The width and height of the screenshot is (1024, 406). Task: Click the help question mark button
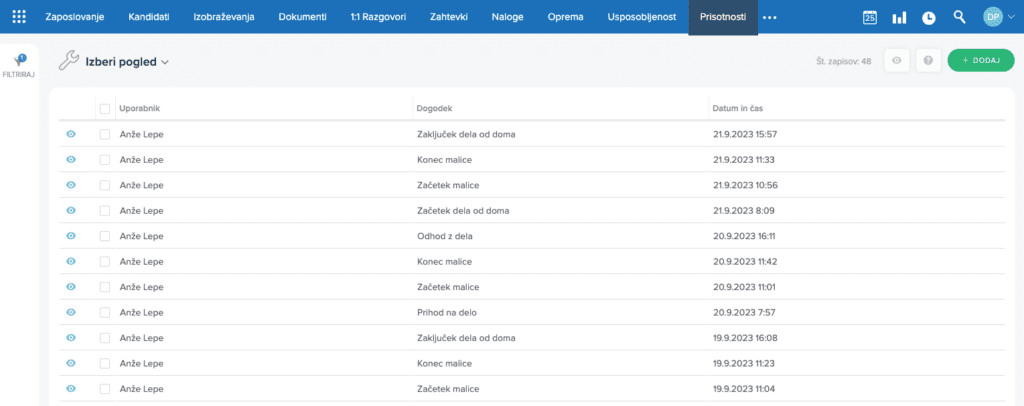929,61
